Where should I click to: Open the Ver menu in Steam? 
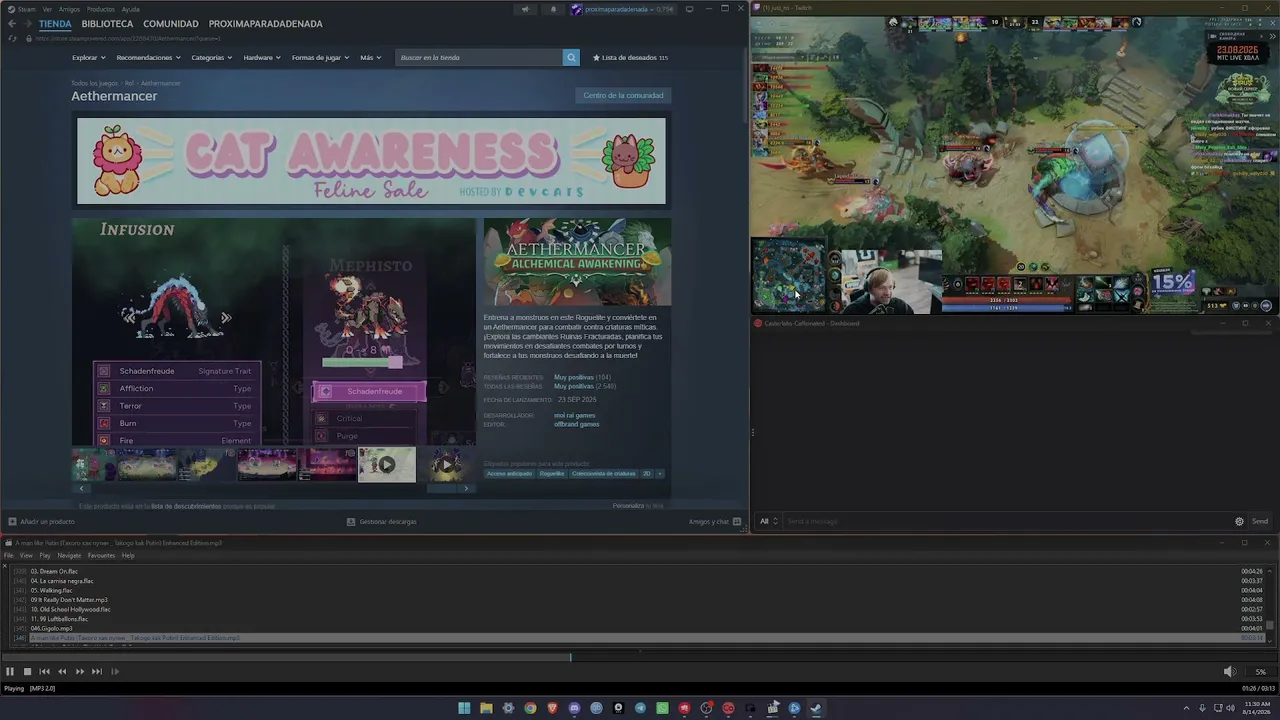click(47, 9)
